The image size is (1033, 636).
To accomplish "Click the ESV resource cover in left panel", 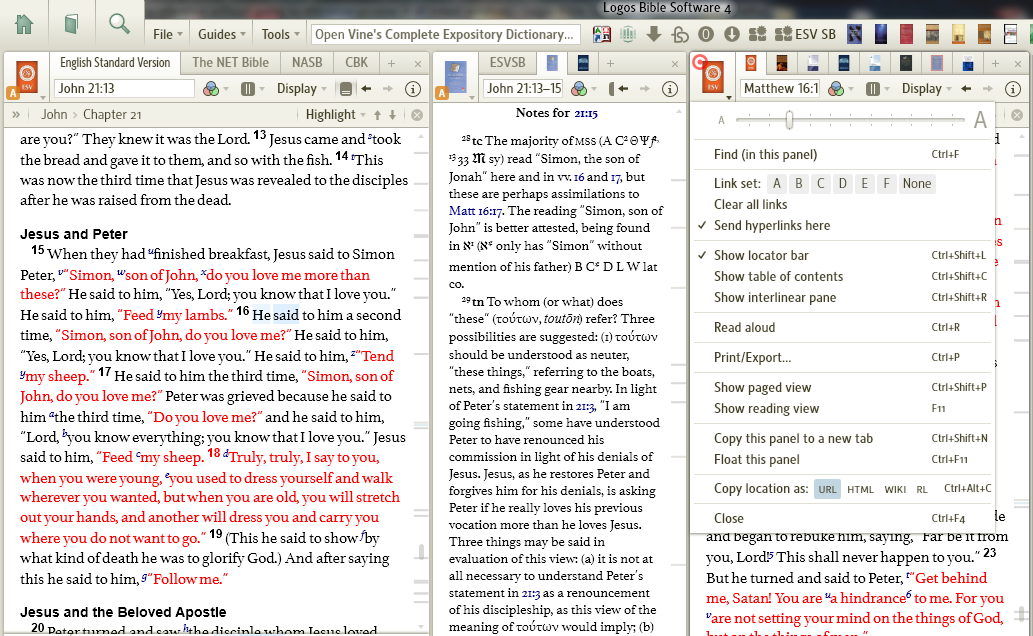I will (27, 77).
